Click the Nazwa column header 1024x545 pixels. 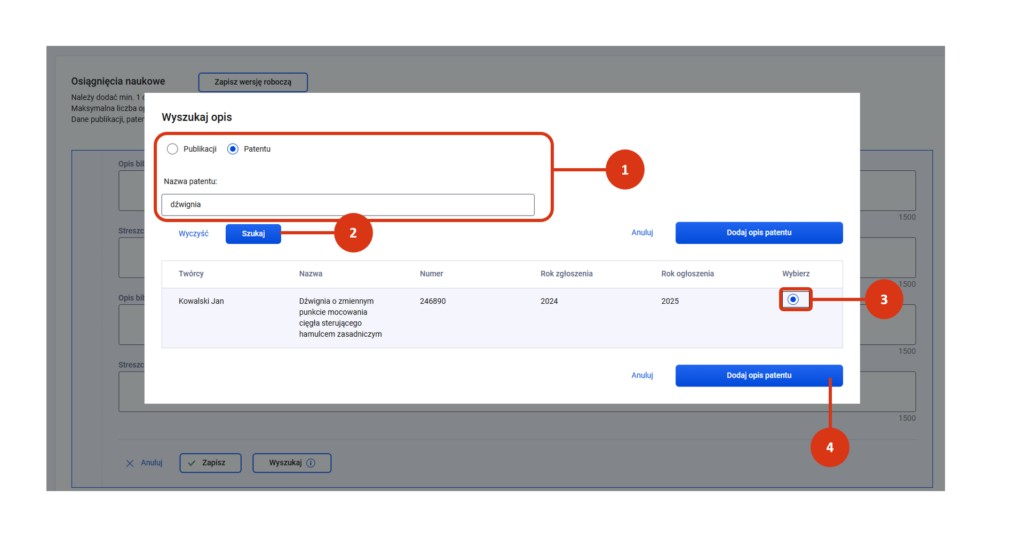point(310,273)
